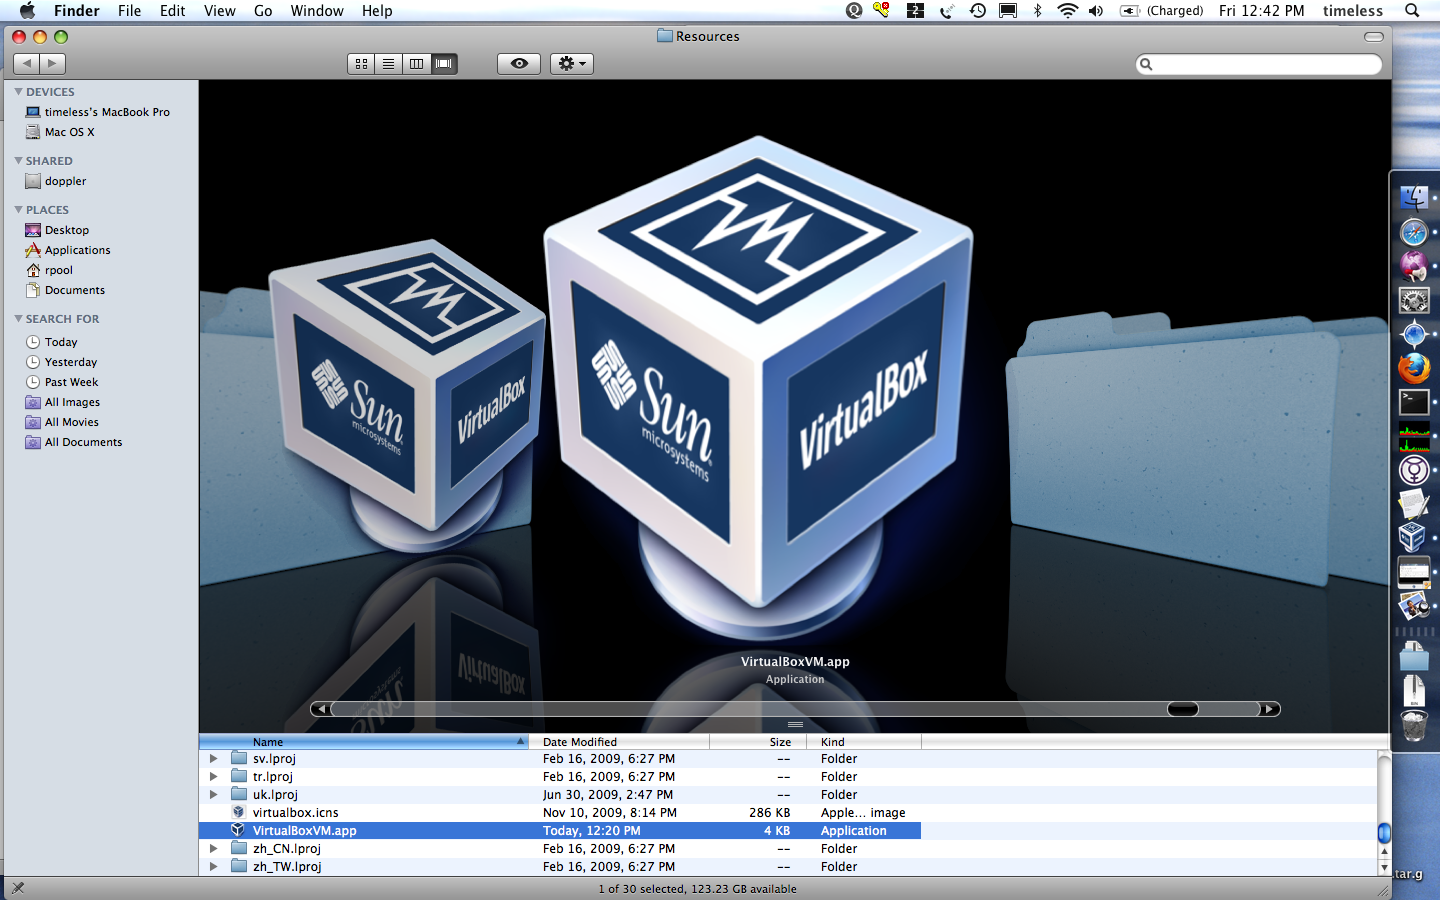Open the Go menu

point(263,11)
